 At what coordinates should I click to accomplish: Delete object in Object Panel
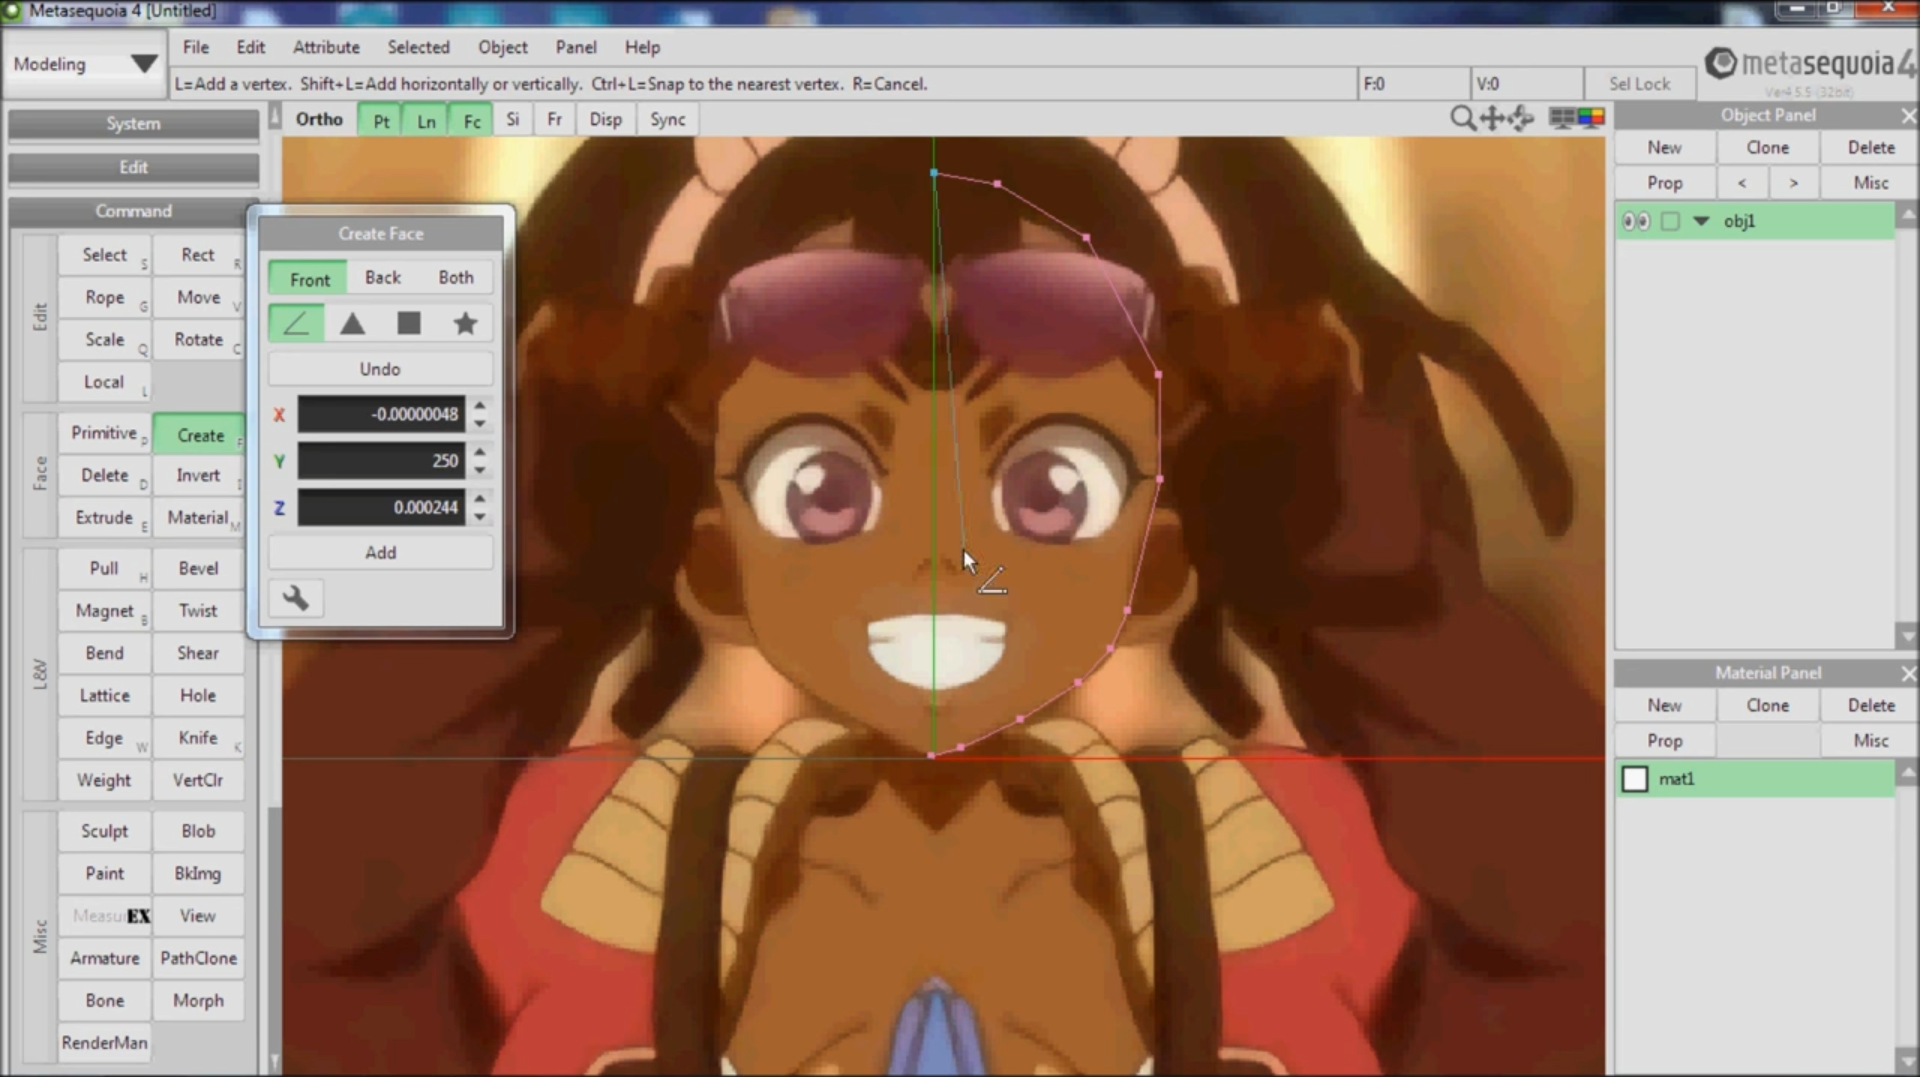point(1870,148)
